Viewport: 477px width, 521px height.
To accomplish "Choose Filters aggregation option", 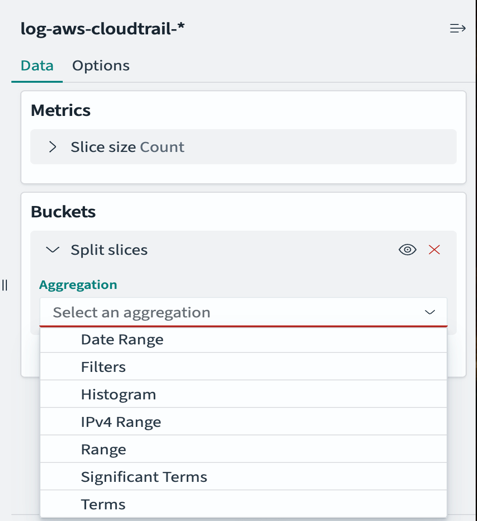I will (x=243, y=367).
